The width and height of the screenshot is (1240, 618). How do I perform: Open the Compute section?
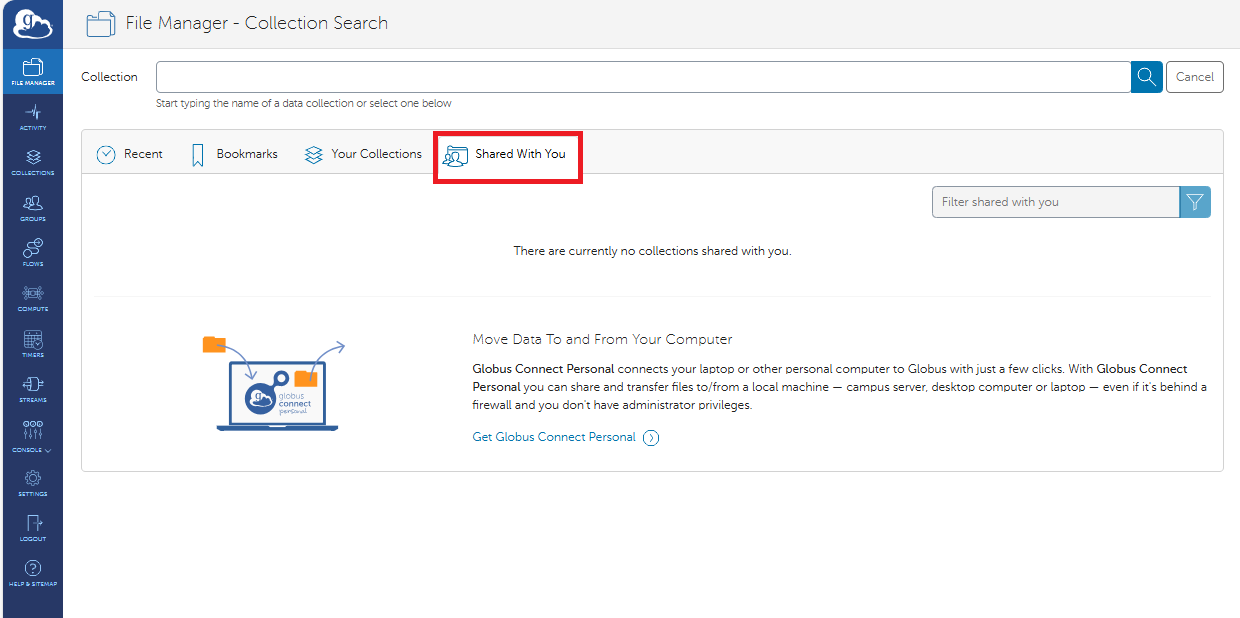pyautogui.click(x=32, y=298)
